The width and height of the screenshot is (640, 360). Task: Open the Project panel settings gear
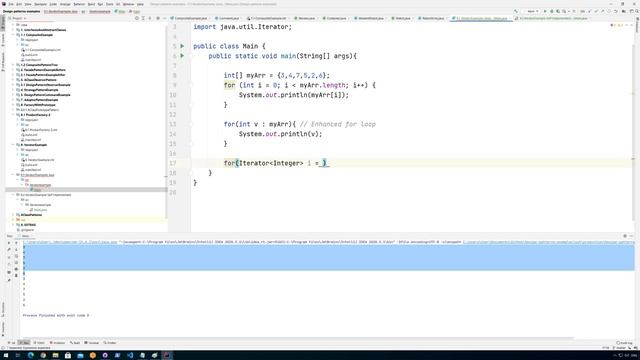coord(158,18)
